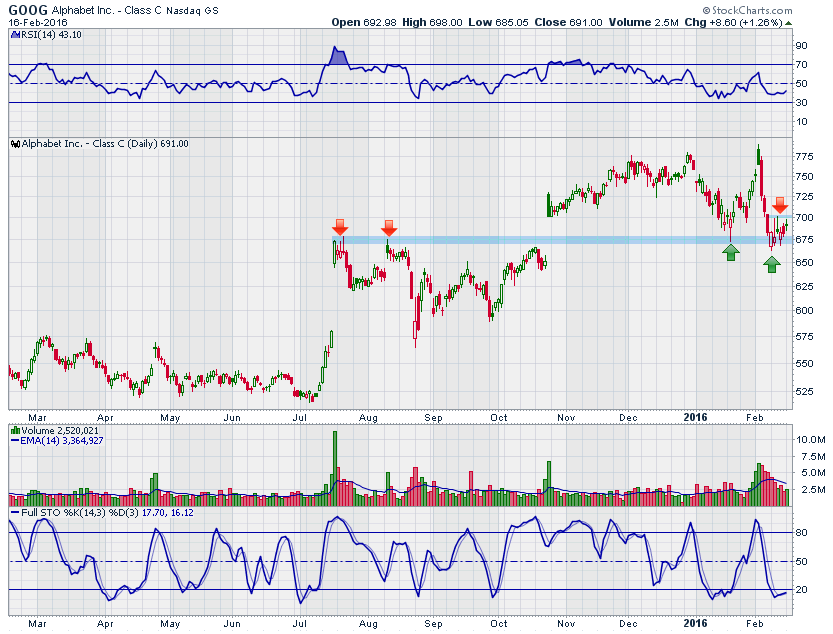Click the Full STO blue line legend marker
Screen dimensions: 833x634
[x=15, y=513]
